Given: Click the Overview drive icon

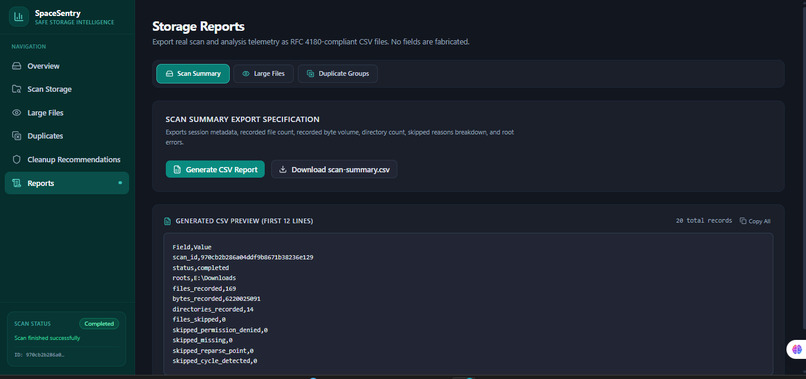Looking at the screenshot, I should pyautogui.click(x=17, y=66).
